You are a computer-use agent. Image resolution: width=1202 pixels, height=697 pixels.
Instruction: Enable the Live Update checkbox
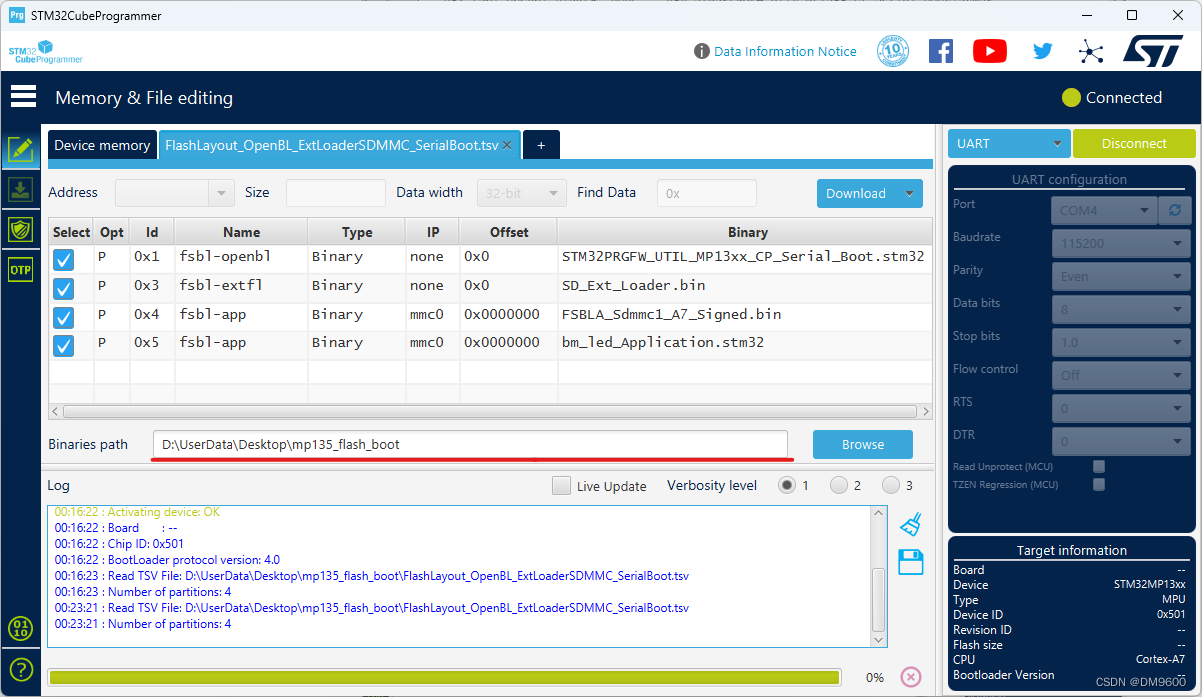click(x=561, y=486)
